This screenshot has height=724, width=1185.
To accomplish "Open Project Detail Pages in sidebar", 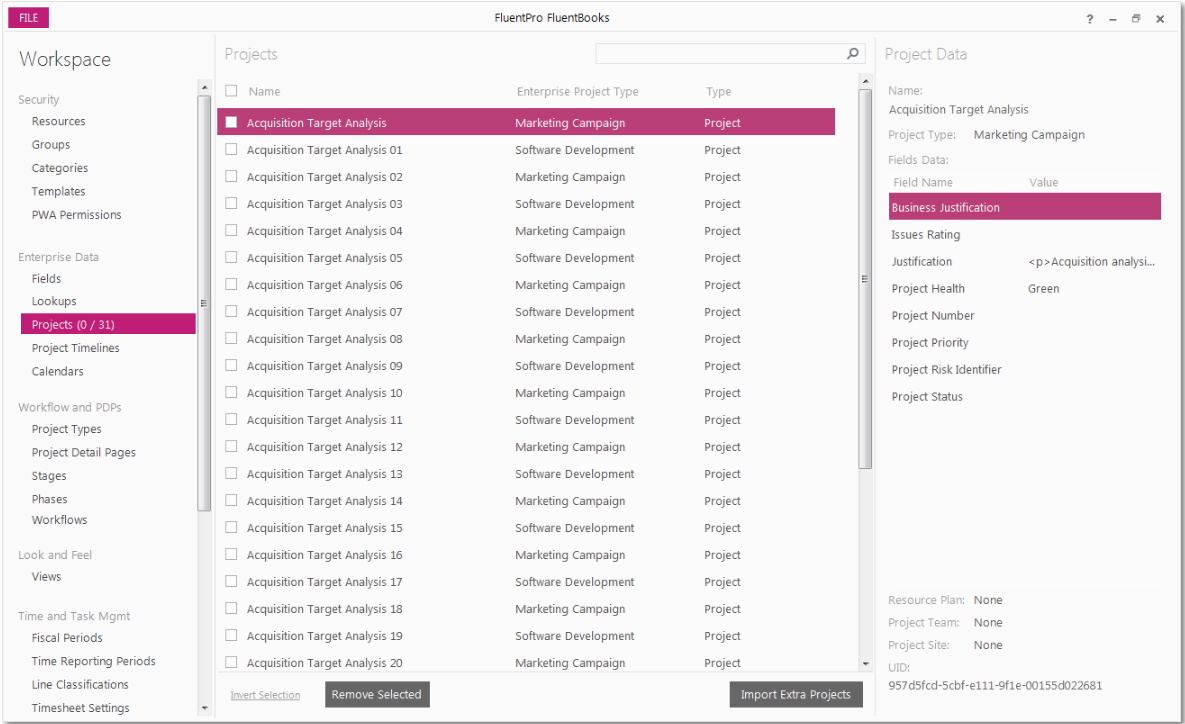I will [84, 452].
